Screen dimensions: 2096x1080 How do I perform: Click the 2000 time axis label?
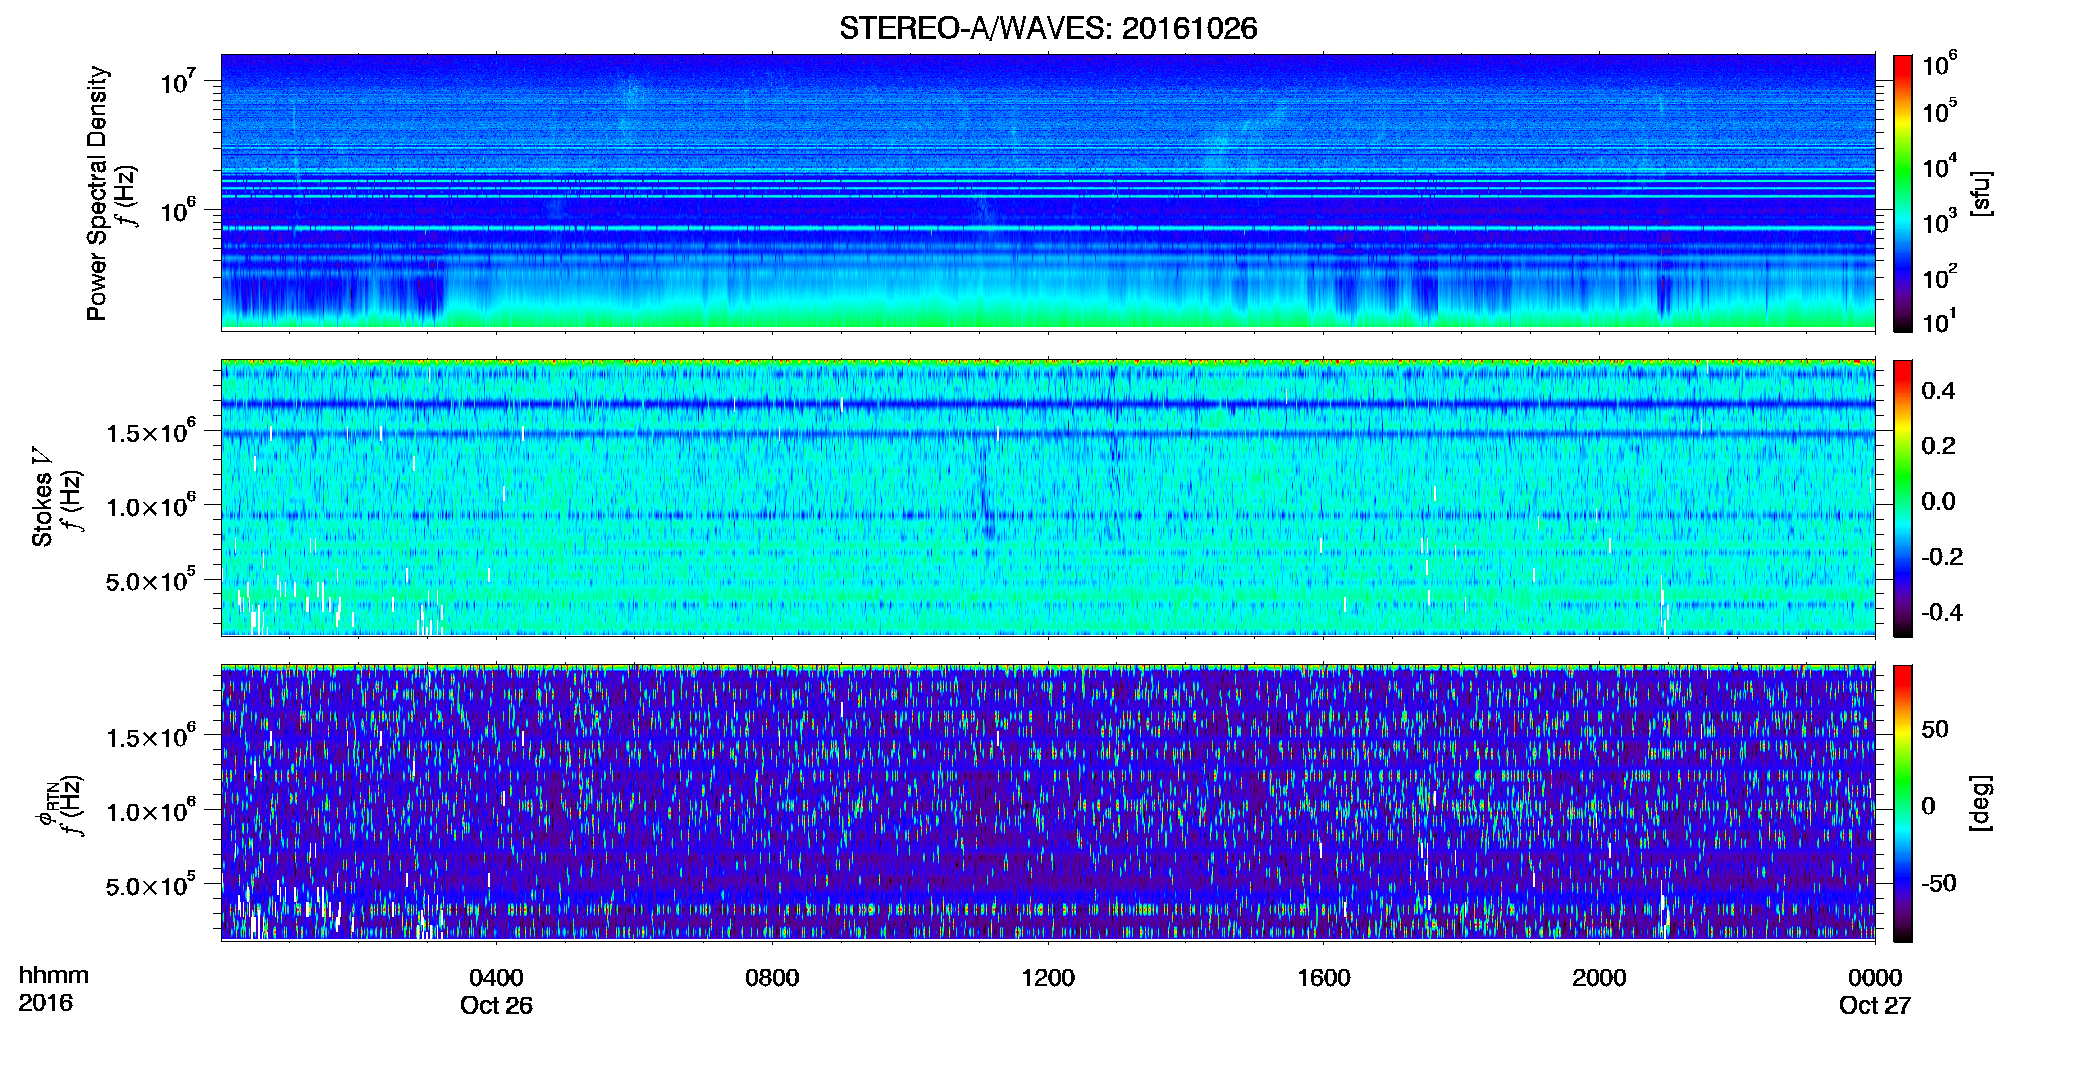click(1599, 978)
